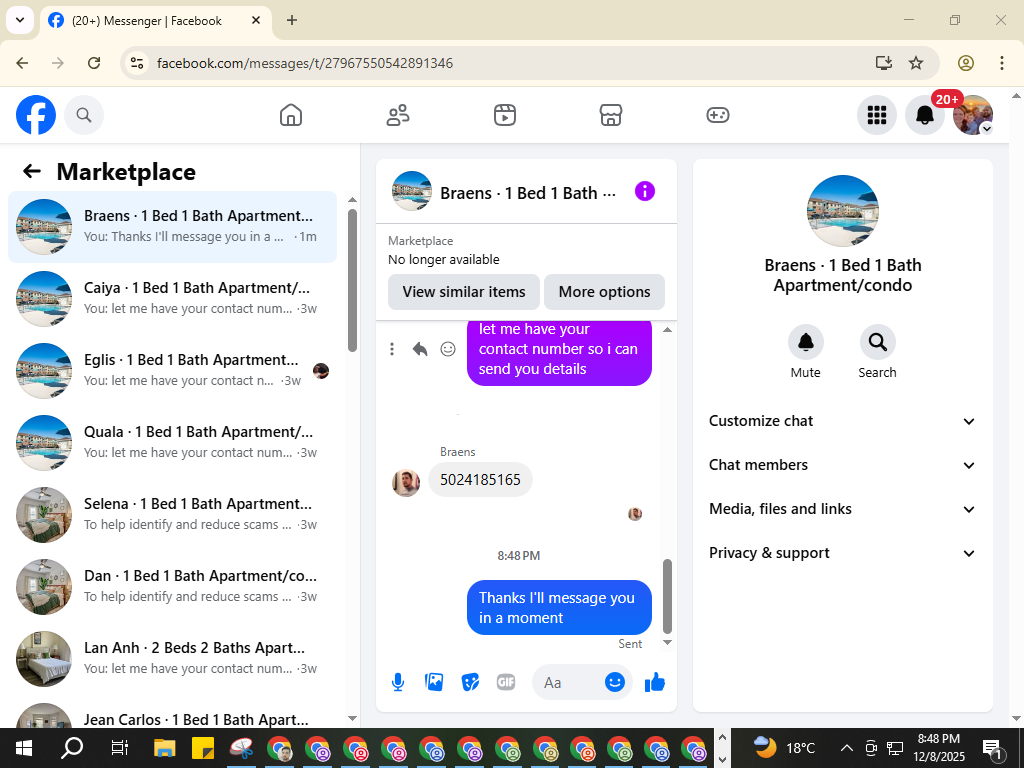The width and height of the screenshot is (1024, 768).
Task: Go to the Home feed icon
Action: point(291,115)
